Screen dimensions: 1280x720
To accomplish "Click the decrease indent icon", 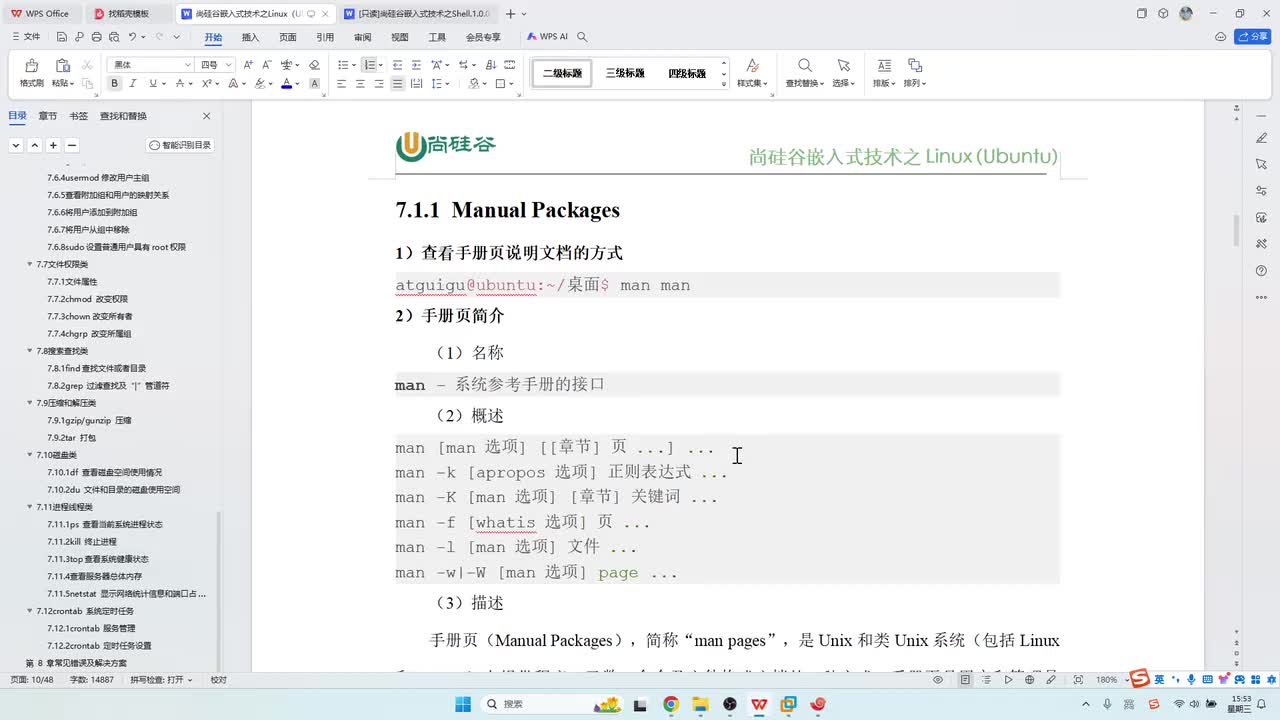I will [x=397, y=64].
